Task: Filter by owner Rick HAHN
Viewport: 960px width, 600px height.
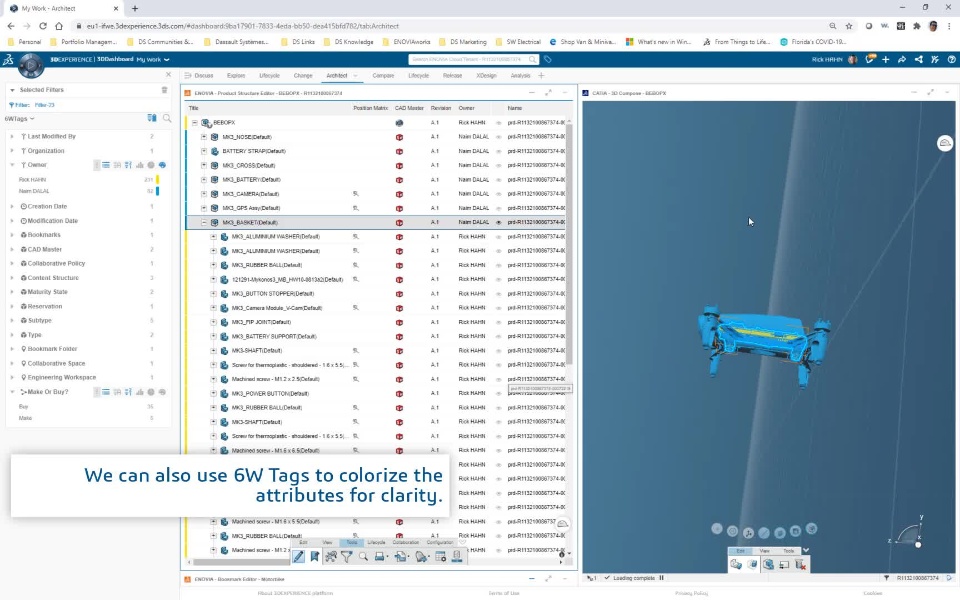Action: (x=32, y=180)
